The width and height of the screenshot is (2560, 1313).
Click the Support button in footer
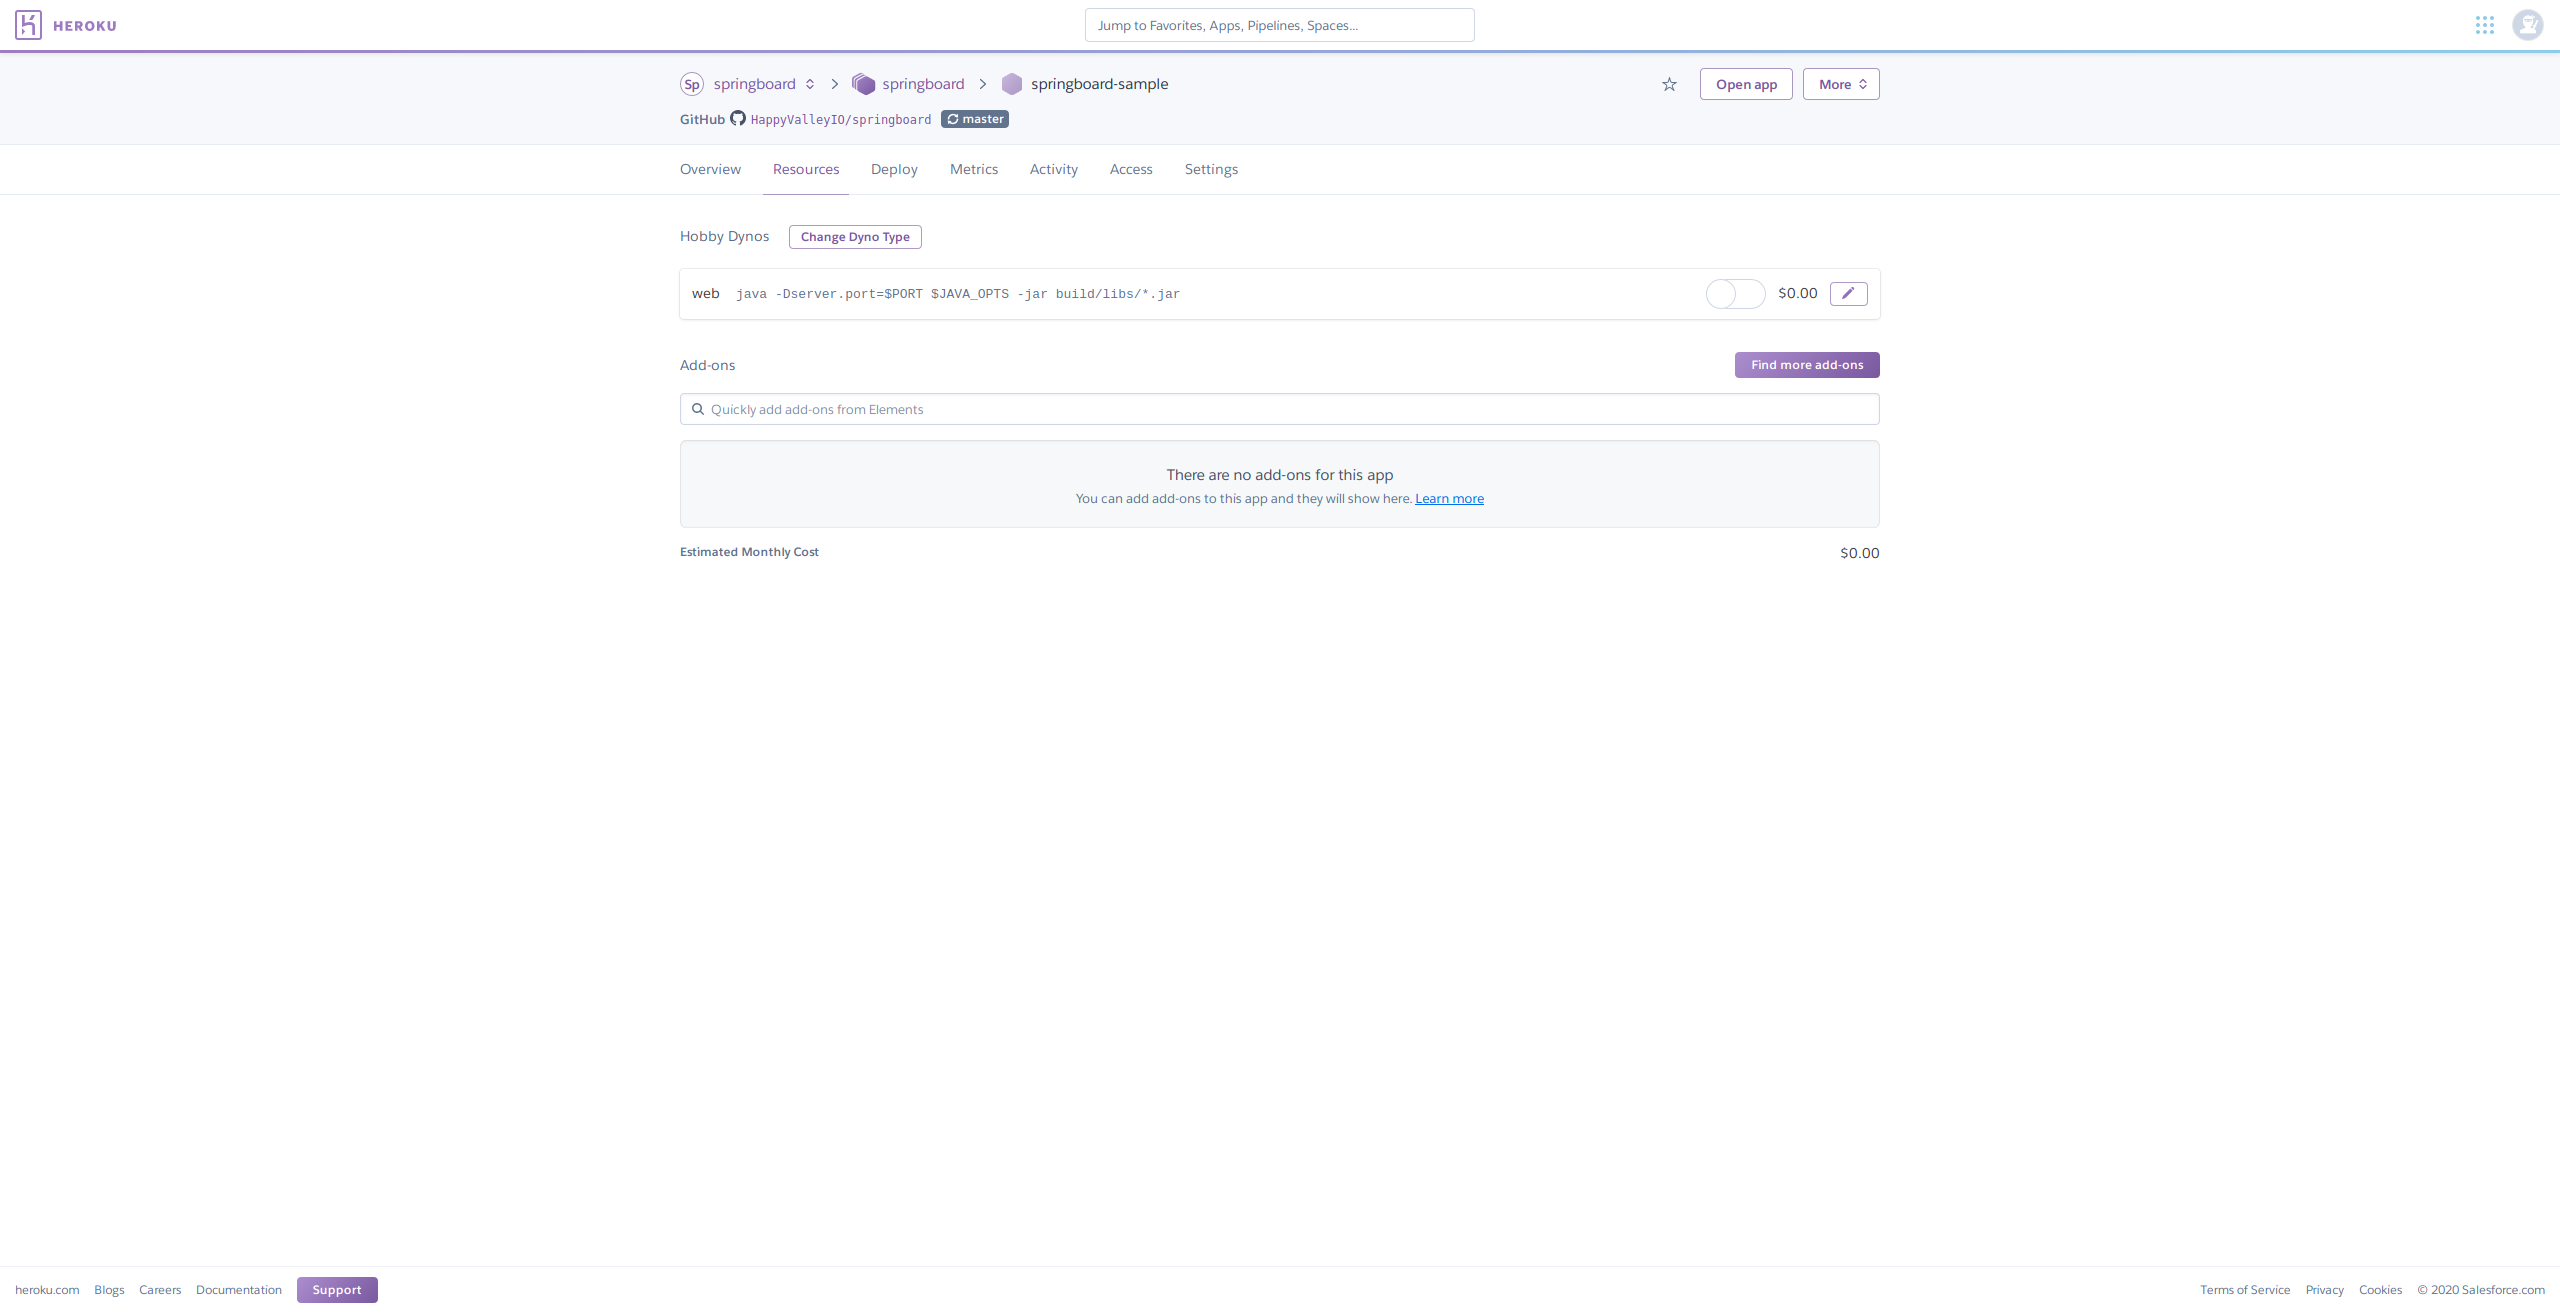337,1290
